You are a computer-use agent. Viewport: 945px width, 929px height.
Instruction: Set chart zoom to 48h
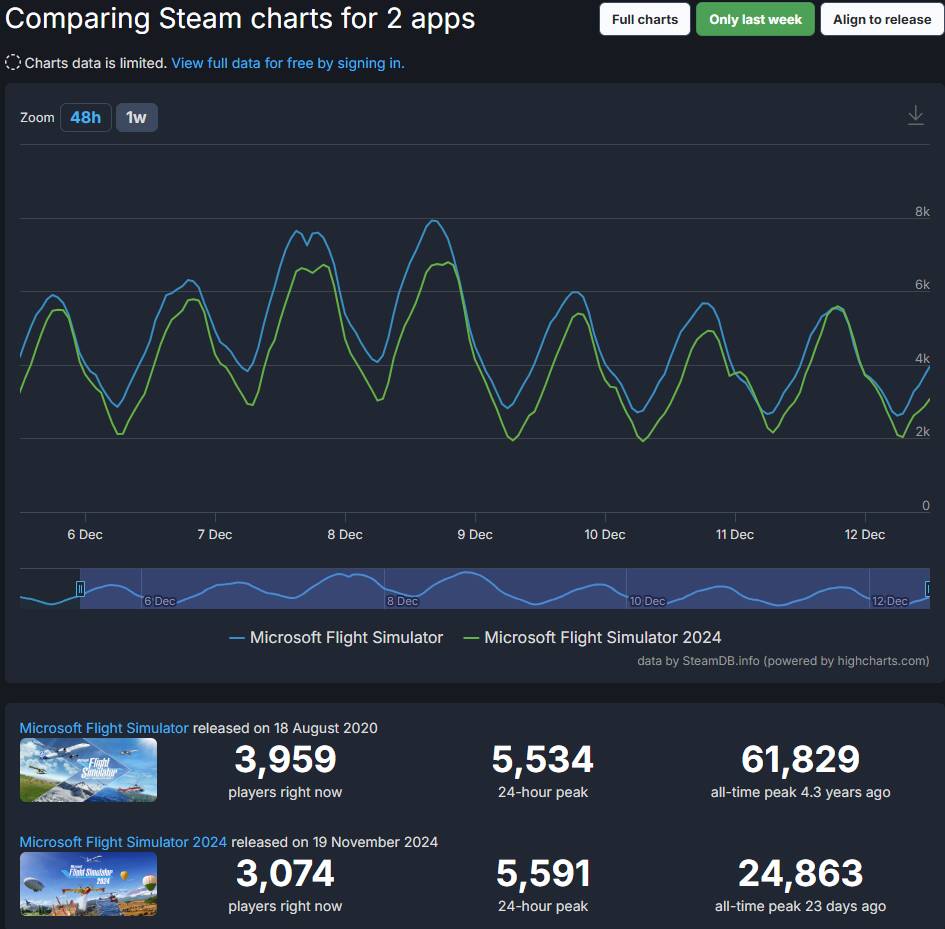[x=86, y=117]
